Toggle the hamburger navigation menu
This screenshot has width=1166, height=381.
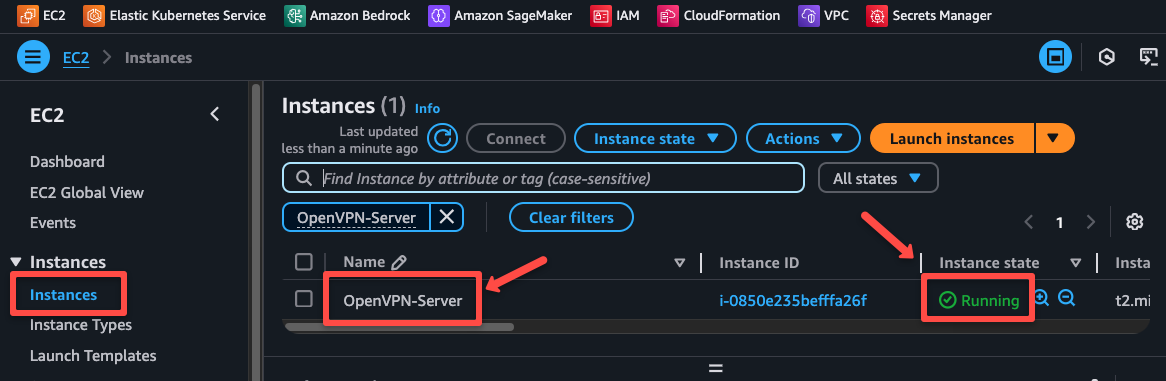33,57
